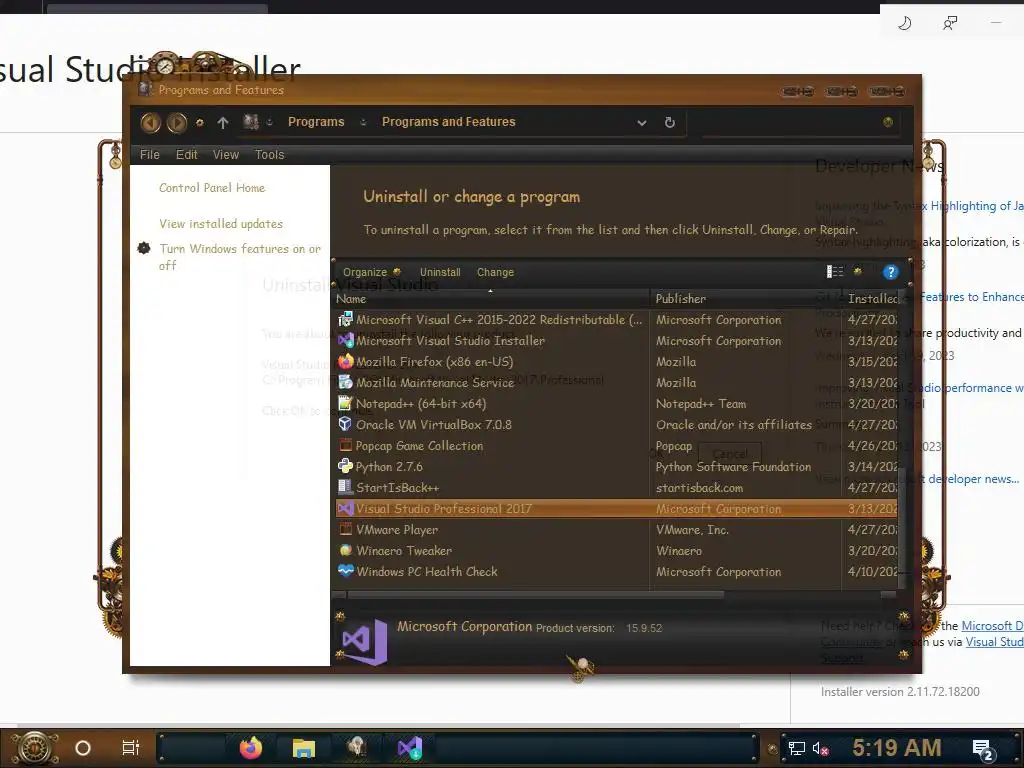Click the Winaero Tweaker icon in the list

[345, 550]
